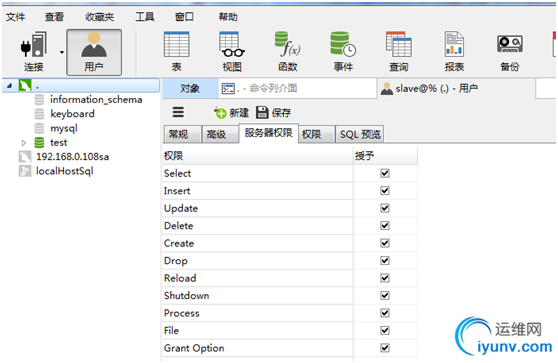Click the Select privilege row label
The image size is (558, 363).
pyautogui.click(x=177, y=173)
